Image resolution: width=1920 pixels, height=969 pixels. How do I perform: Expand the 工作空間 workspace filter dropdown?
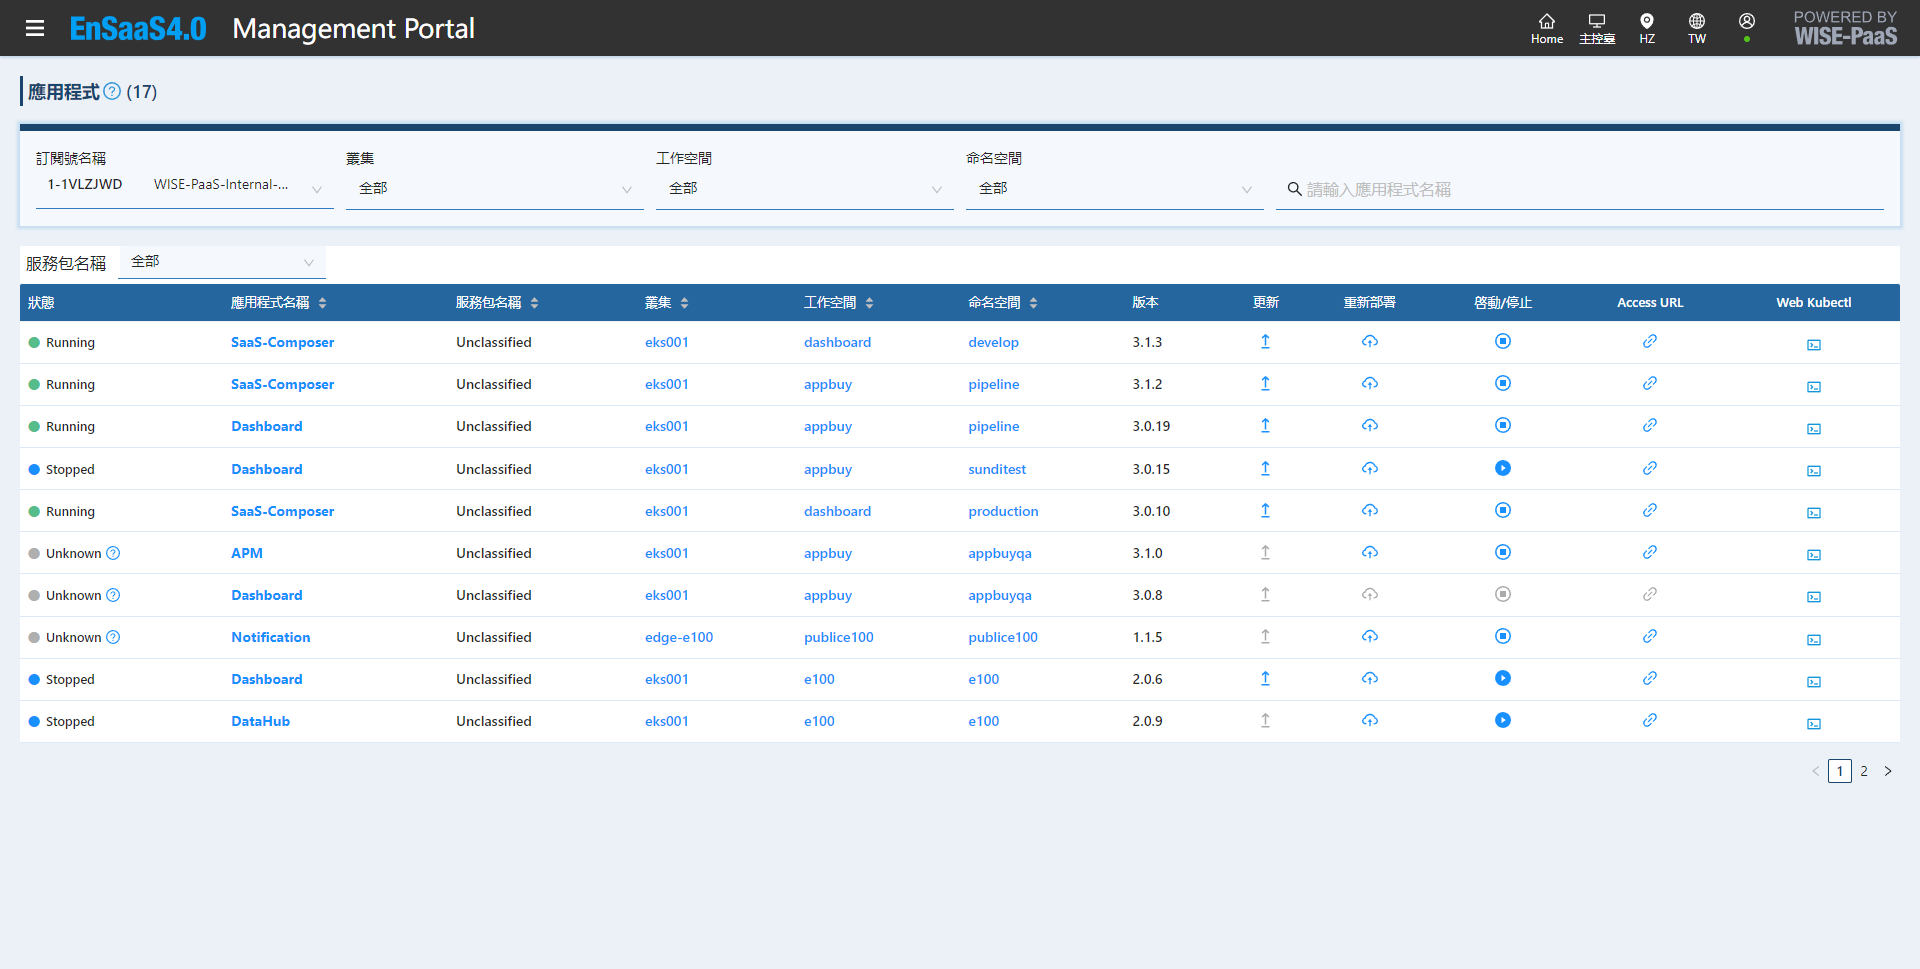[x=805, y=189]
